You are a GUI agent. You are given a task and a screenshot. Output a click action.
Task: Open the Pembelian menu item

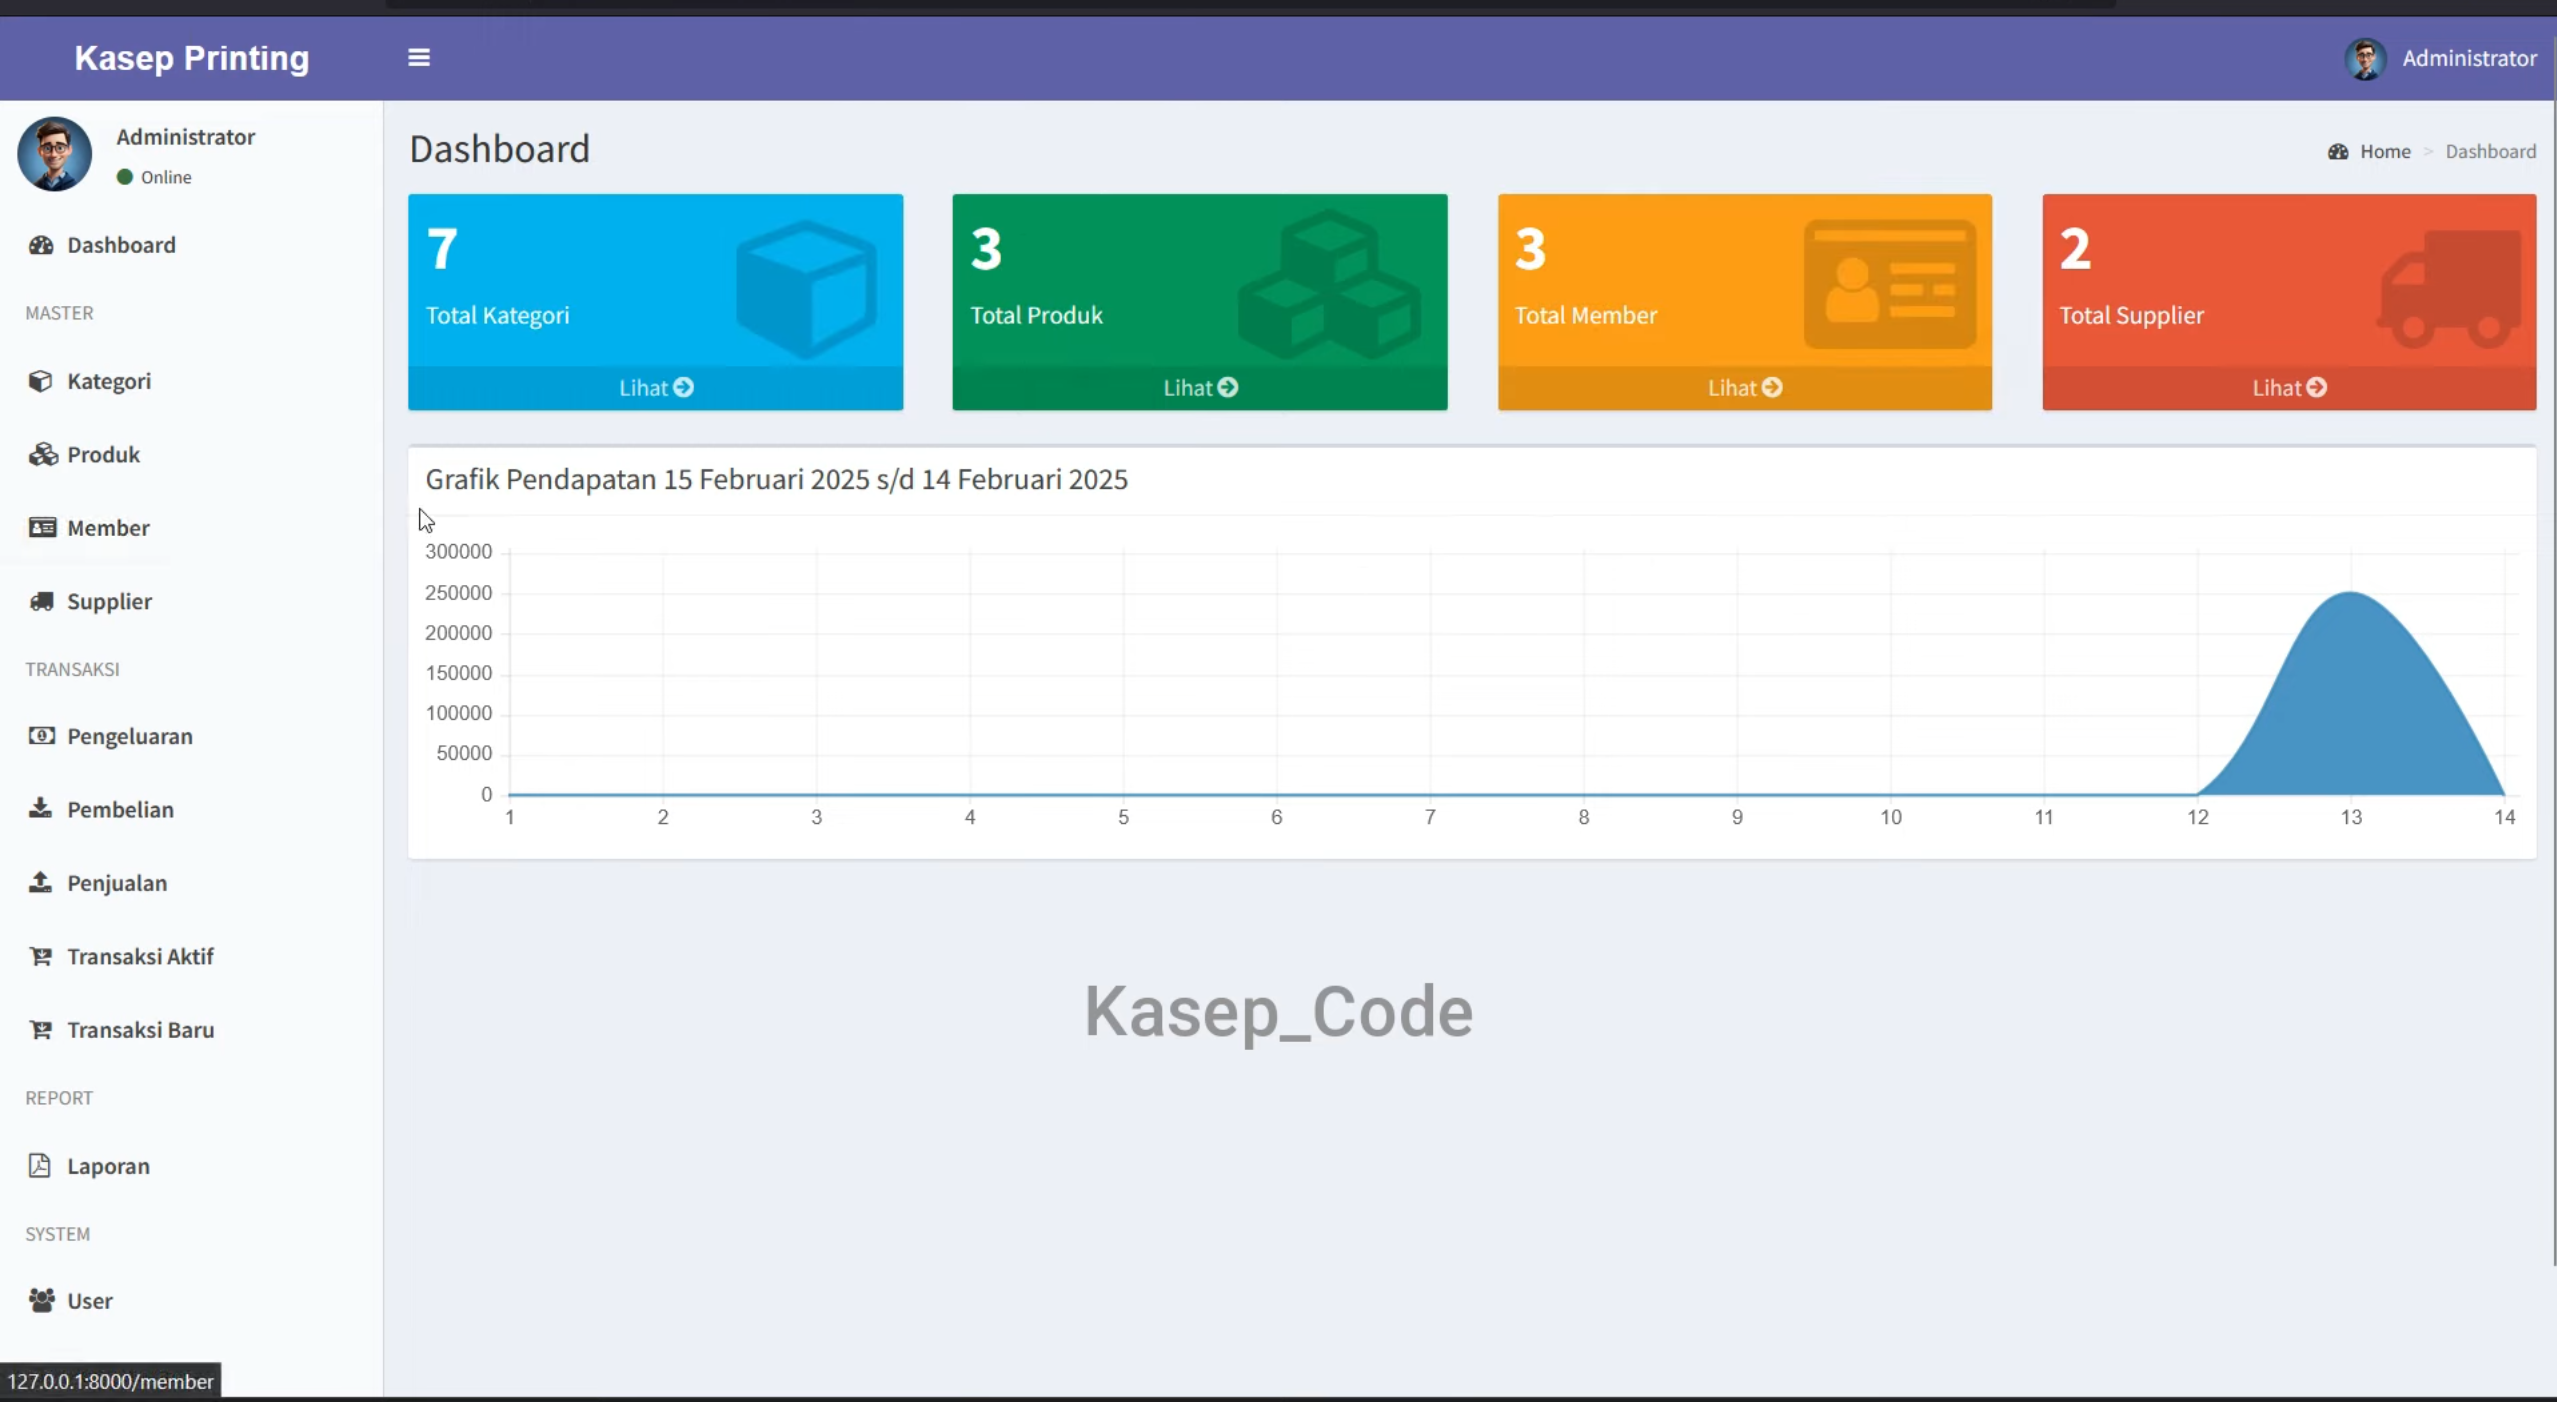tap(191, 809)
